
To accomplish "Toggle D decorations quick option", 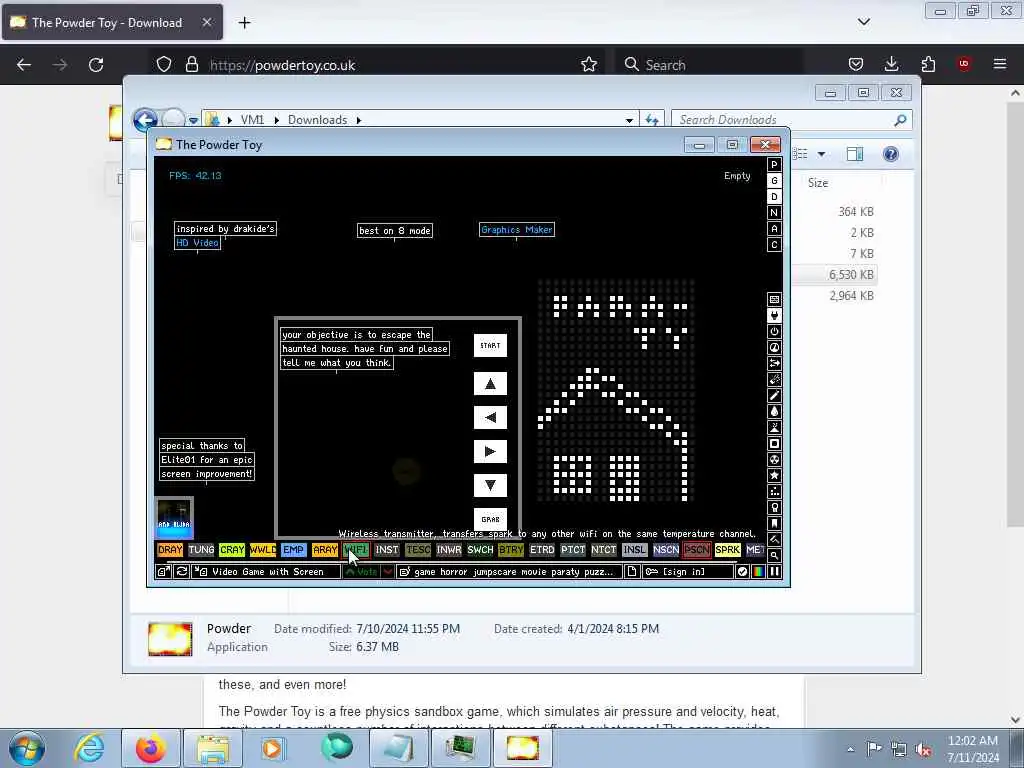I will click(774, 197).
